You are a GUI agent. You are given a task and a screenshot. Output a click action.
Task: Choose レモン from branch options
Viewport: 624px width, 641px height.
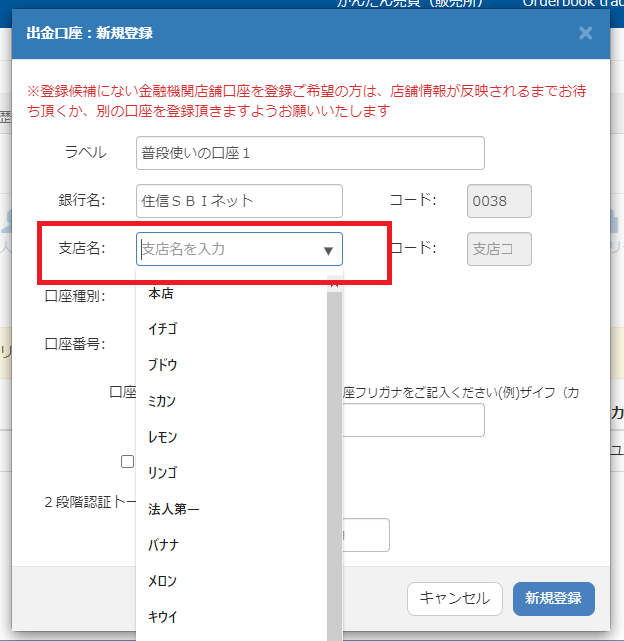(231, 437)
